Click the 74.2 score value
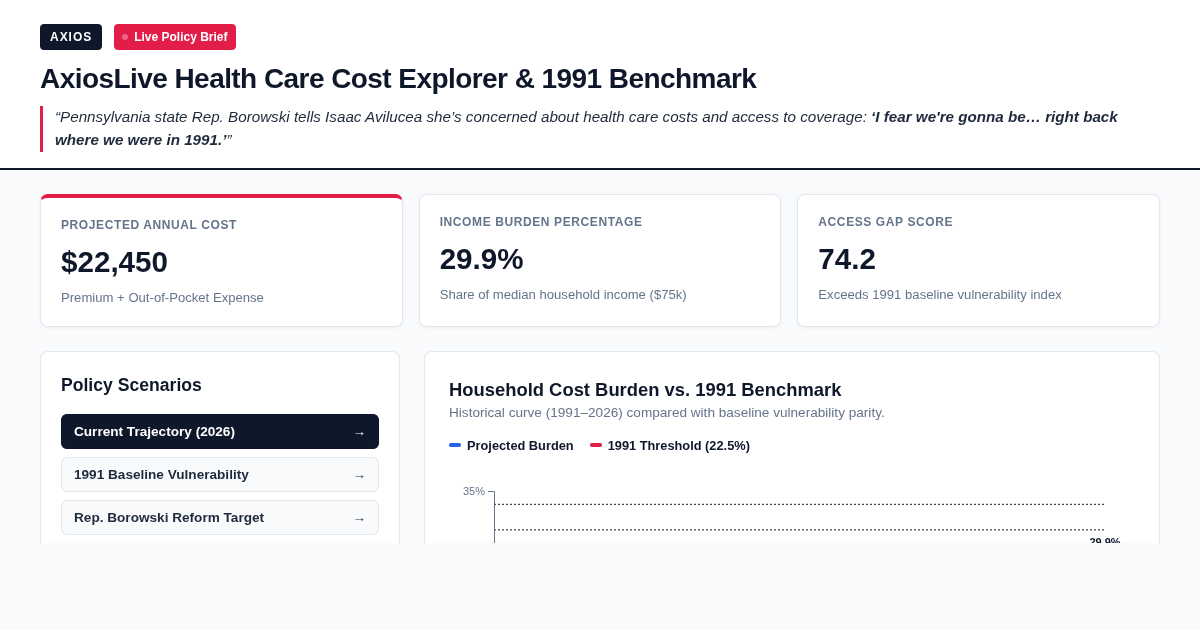The image size is (1200, 630). click(x=847, y=259)
